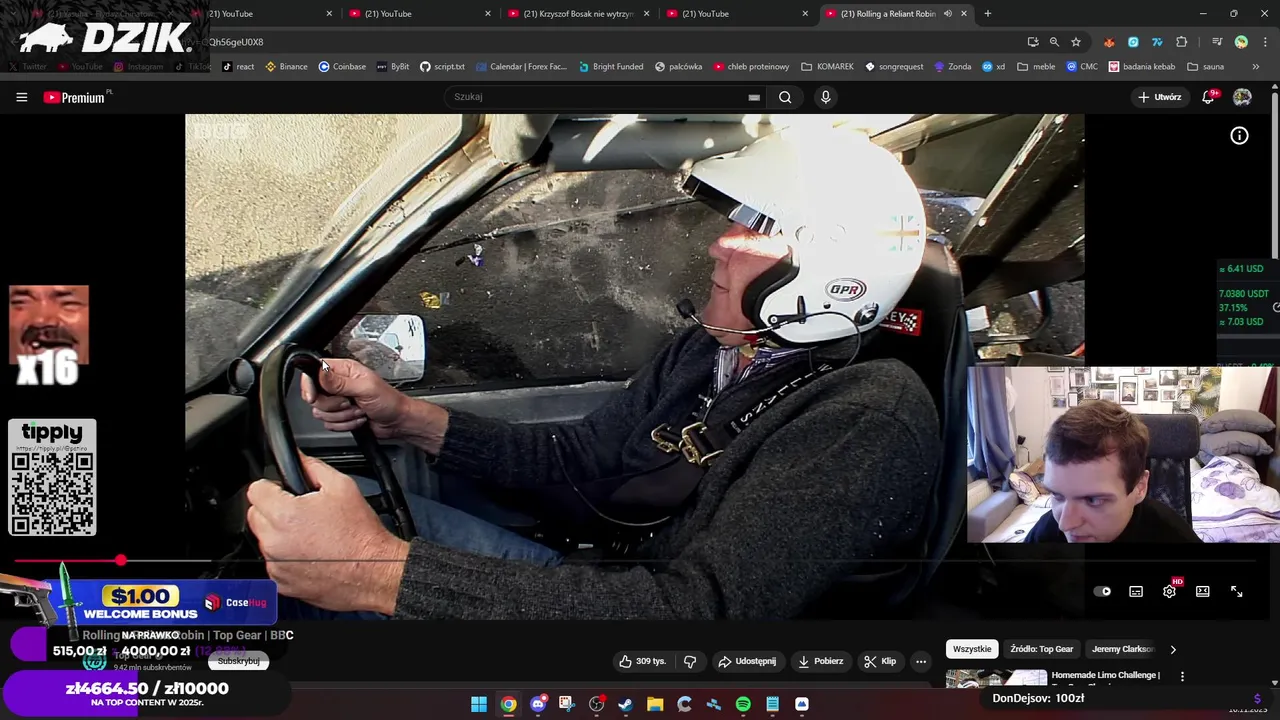Click the Pobierz download button
This screenshot has height=720, width=1280.
click(x=820, y=661)
